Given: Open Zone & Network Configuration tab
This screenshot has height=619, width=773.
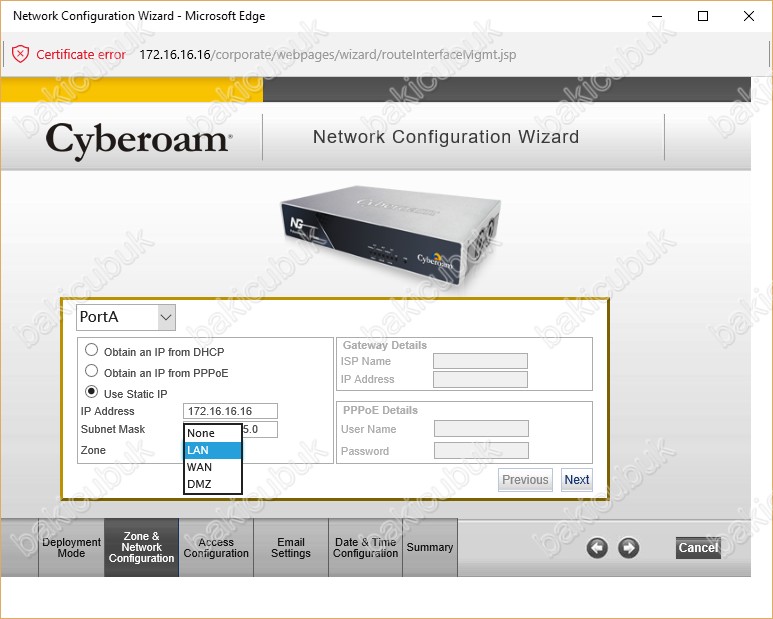Looking at the screenshot, I should 141,548.
